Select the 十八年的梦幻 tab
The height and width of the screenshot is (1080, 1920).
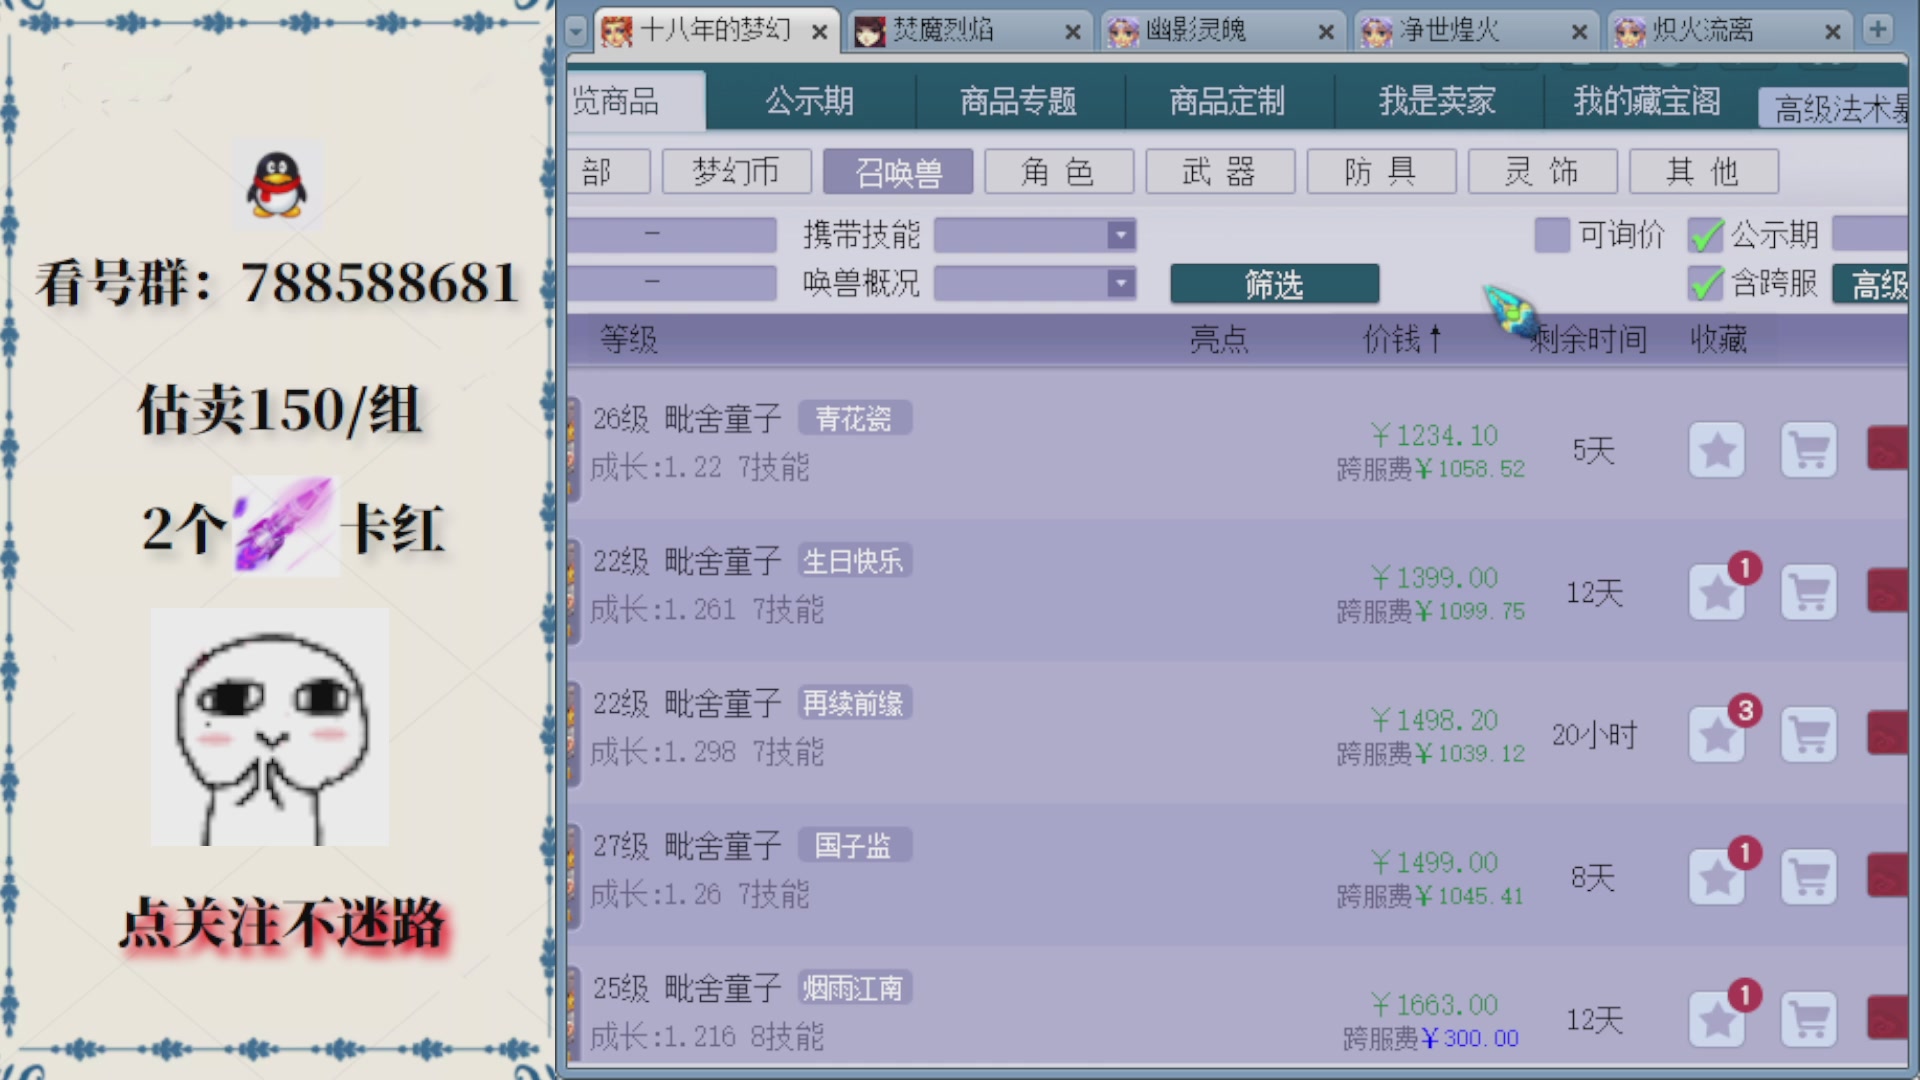716,31
